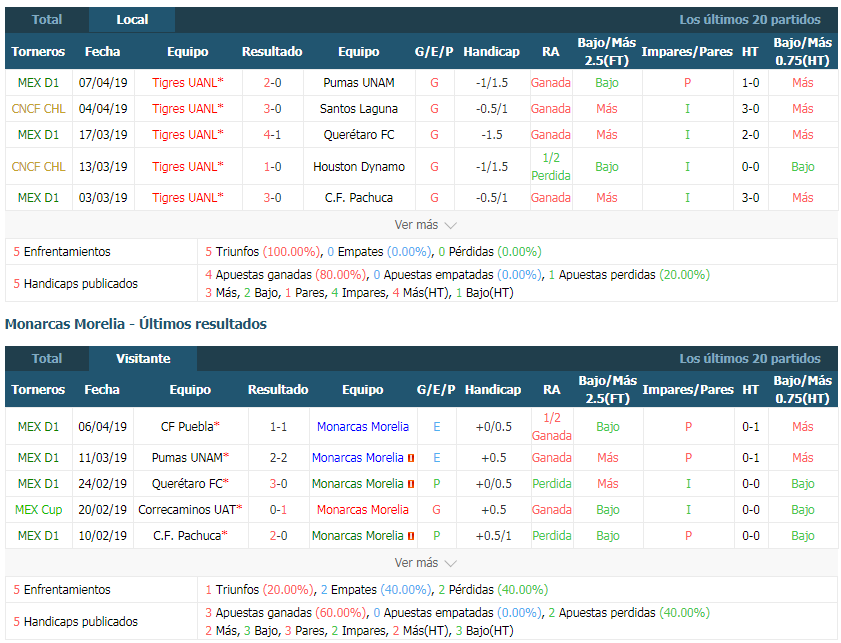
Task: Open the Houston Dynamo team link
Action: [358, 167]
